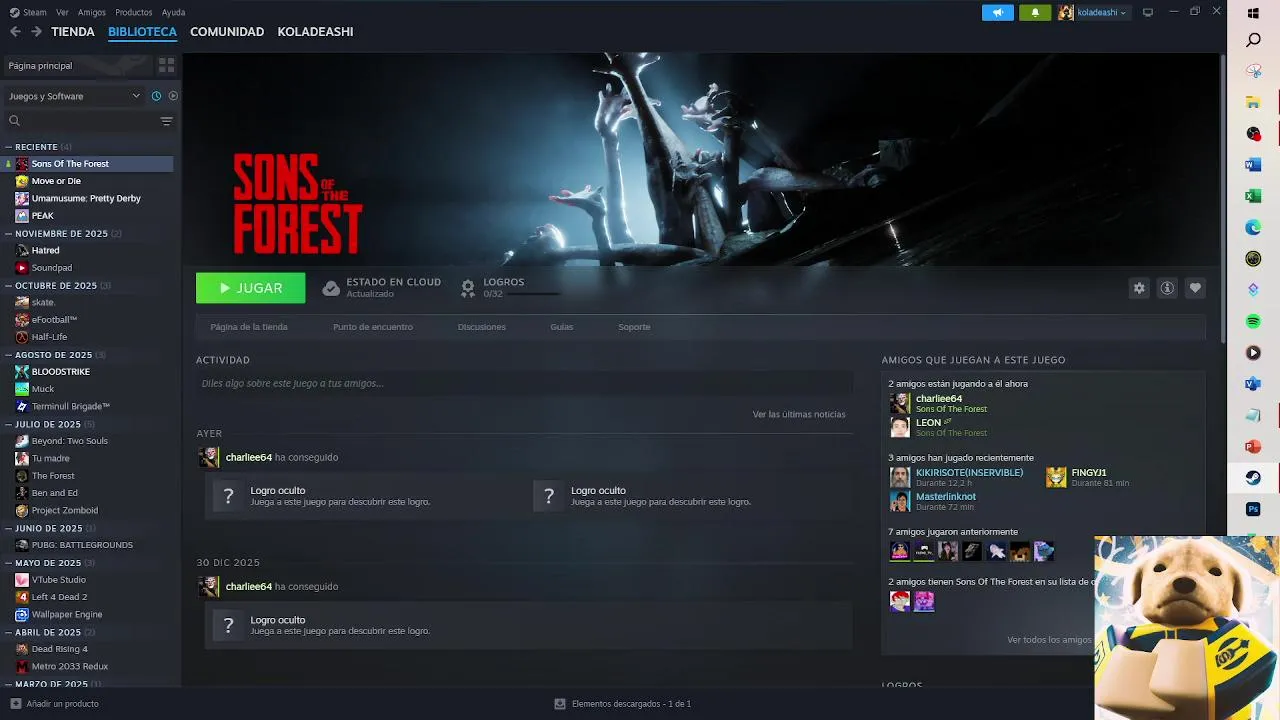Select Left 4 Dead 2 in library

59,597
